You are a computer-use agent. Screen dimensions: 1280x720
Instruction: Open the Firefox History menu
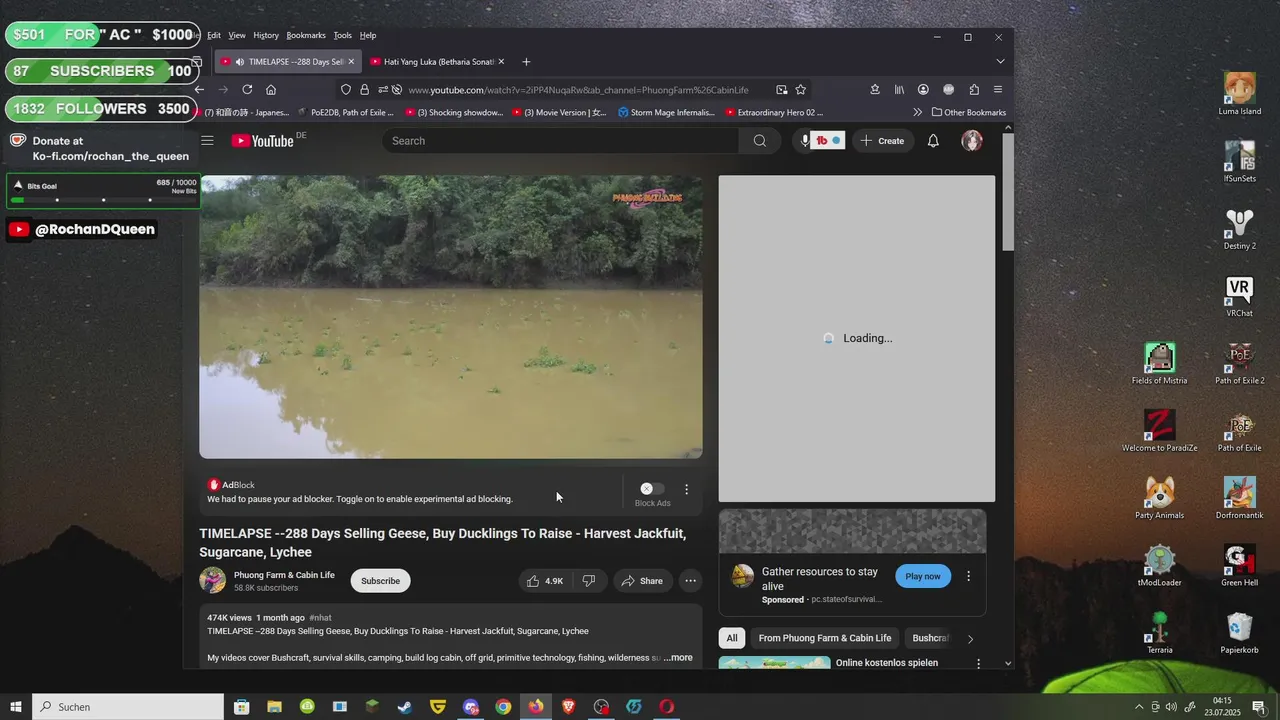pos(266,35)
